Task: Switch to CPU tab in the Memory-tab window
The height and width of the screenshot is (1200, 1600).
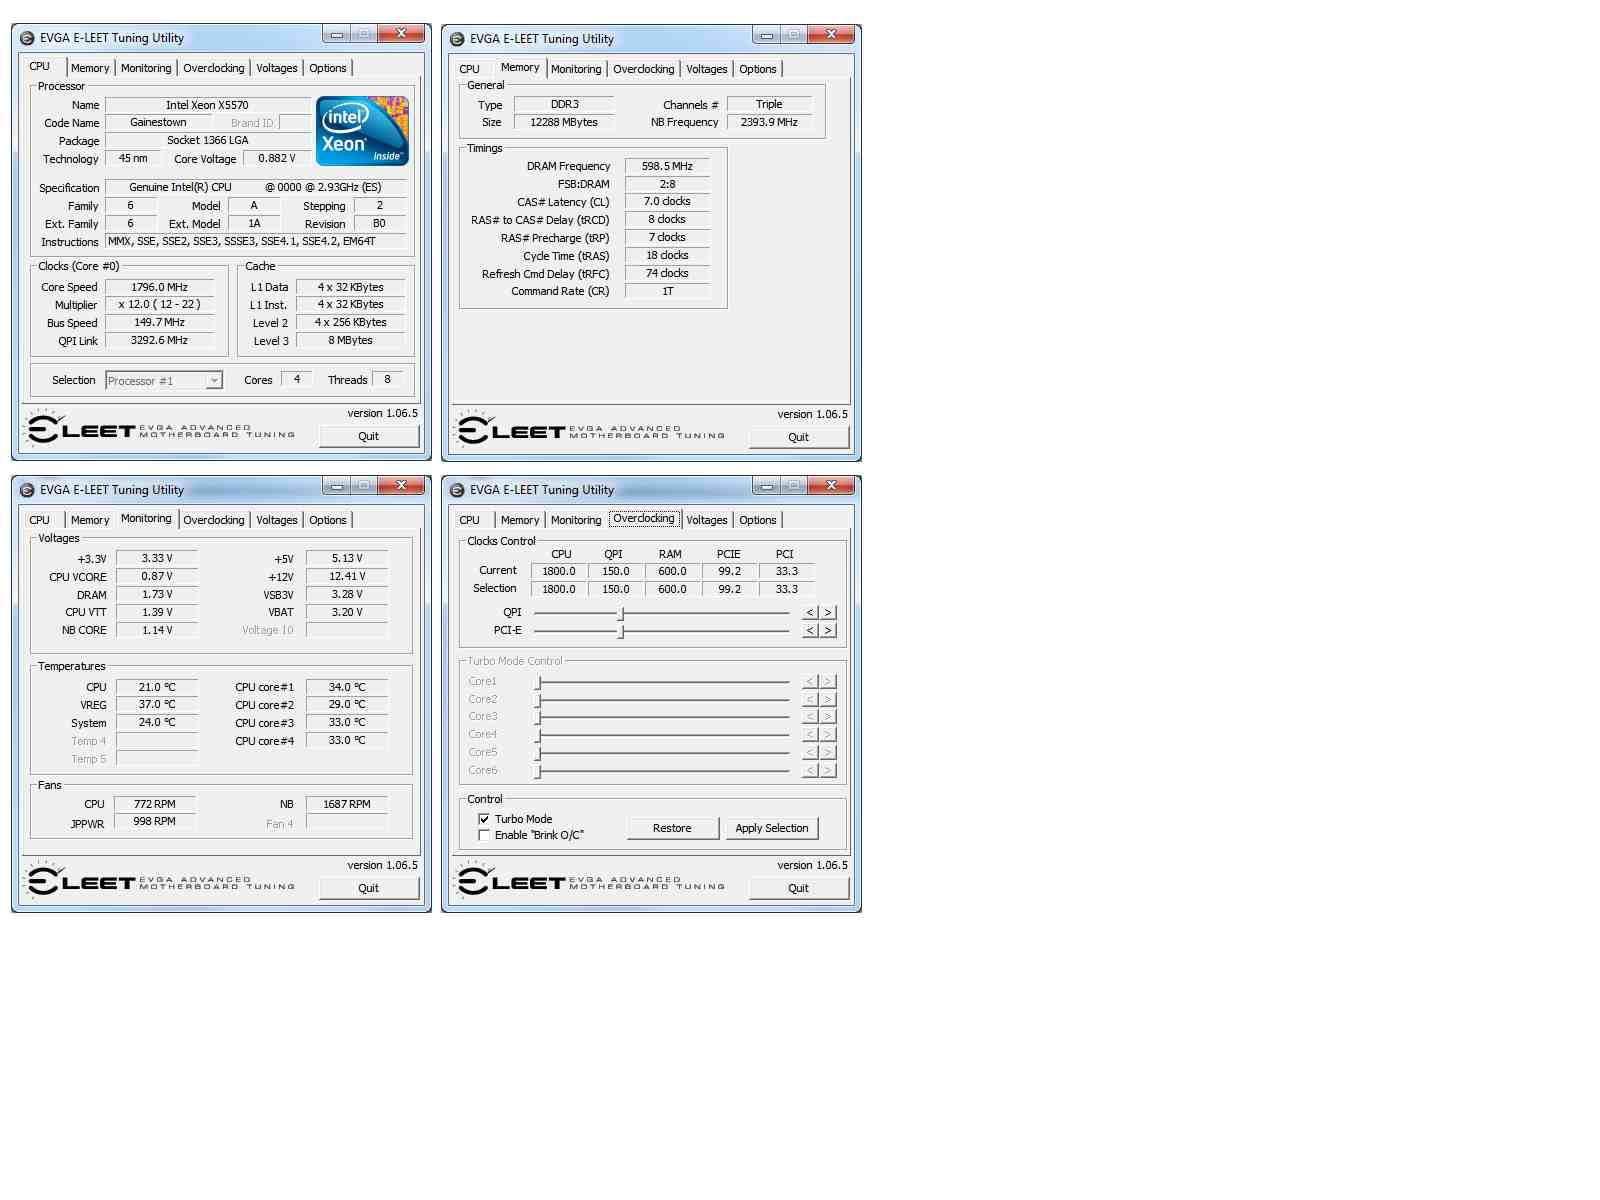Action: point(470,70)
